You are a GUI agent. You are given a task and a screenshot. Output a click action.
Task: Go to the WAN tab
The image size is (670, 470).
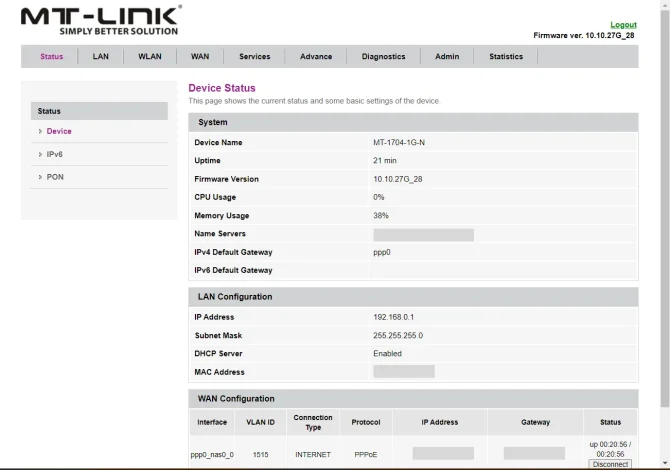point(200,56)
